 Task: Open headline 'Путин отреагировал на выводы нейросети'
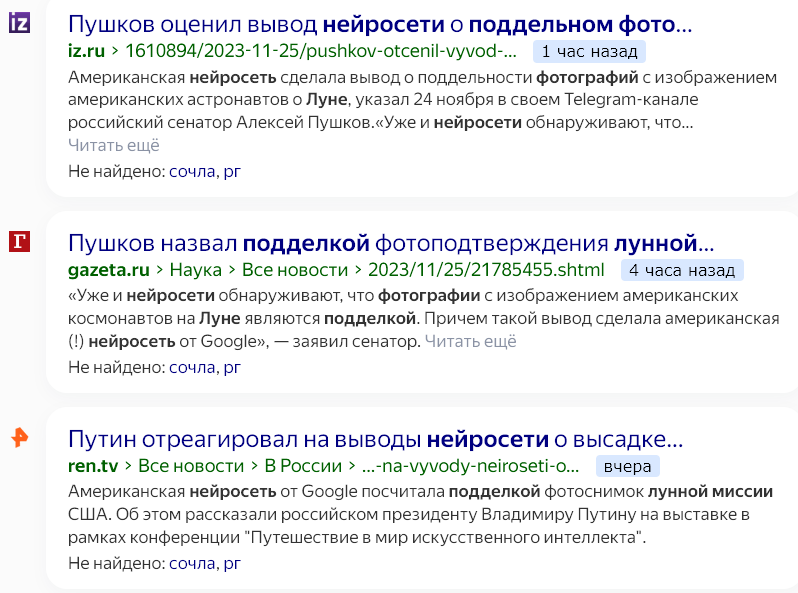coord(376,439)
